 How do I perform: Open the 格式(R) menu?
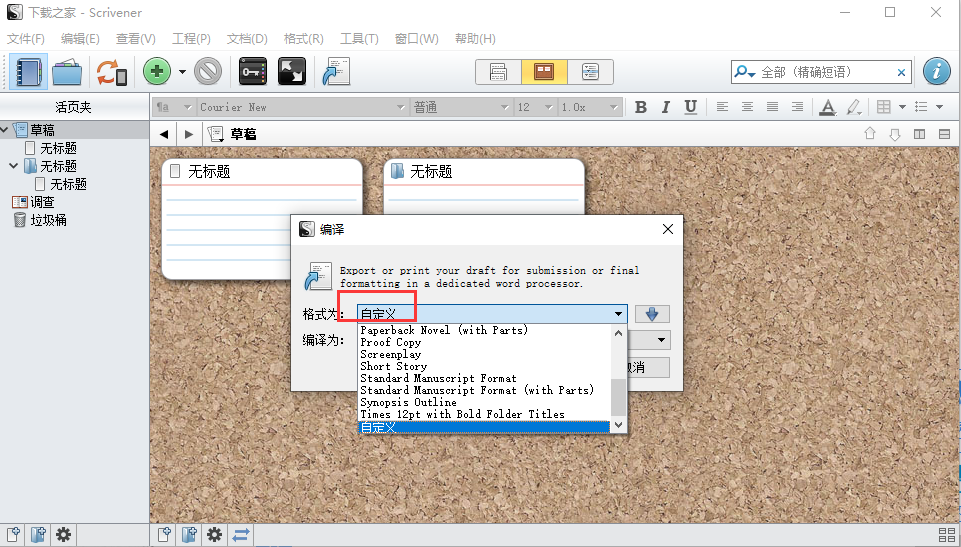303,39
